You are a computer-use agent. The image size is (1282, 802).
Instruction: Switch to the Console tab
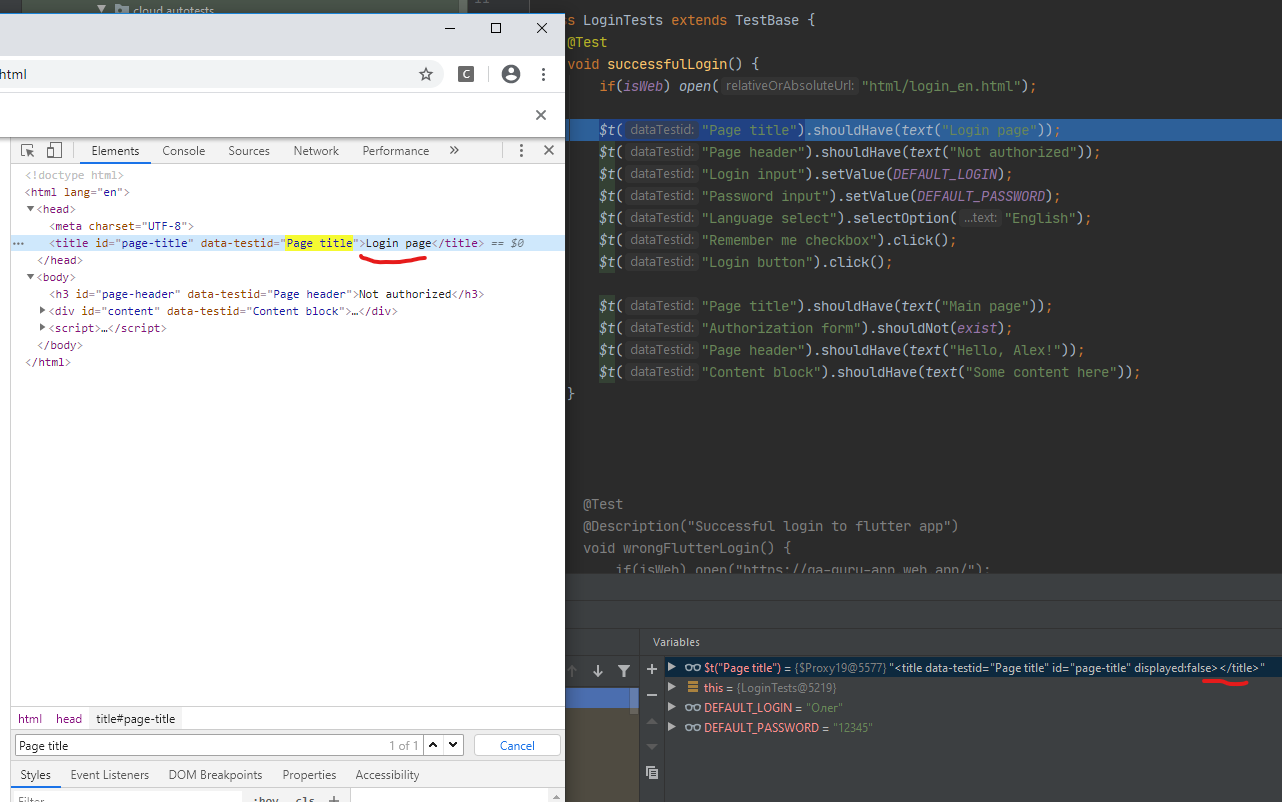184,151
